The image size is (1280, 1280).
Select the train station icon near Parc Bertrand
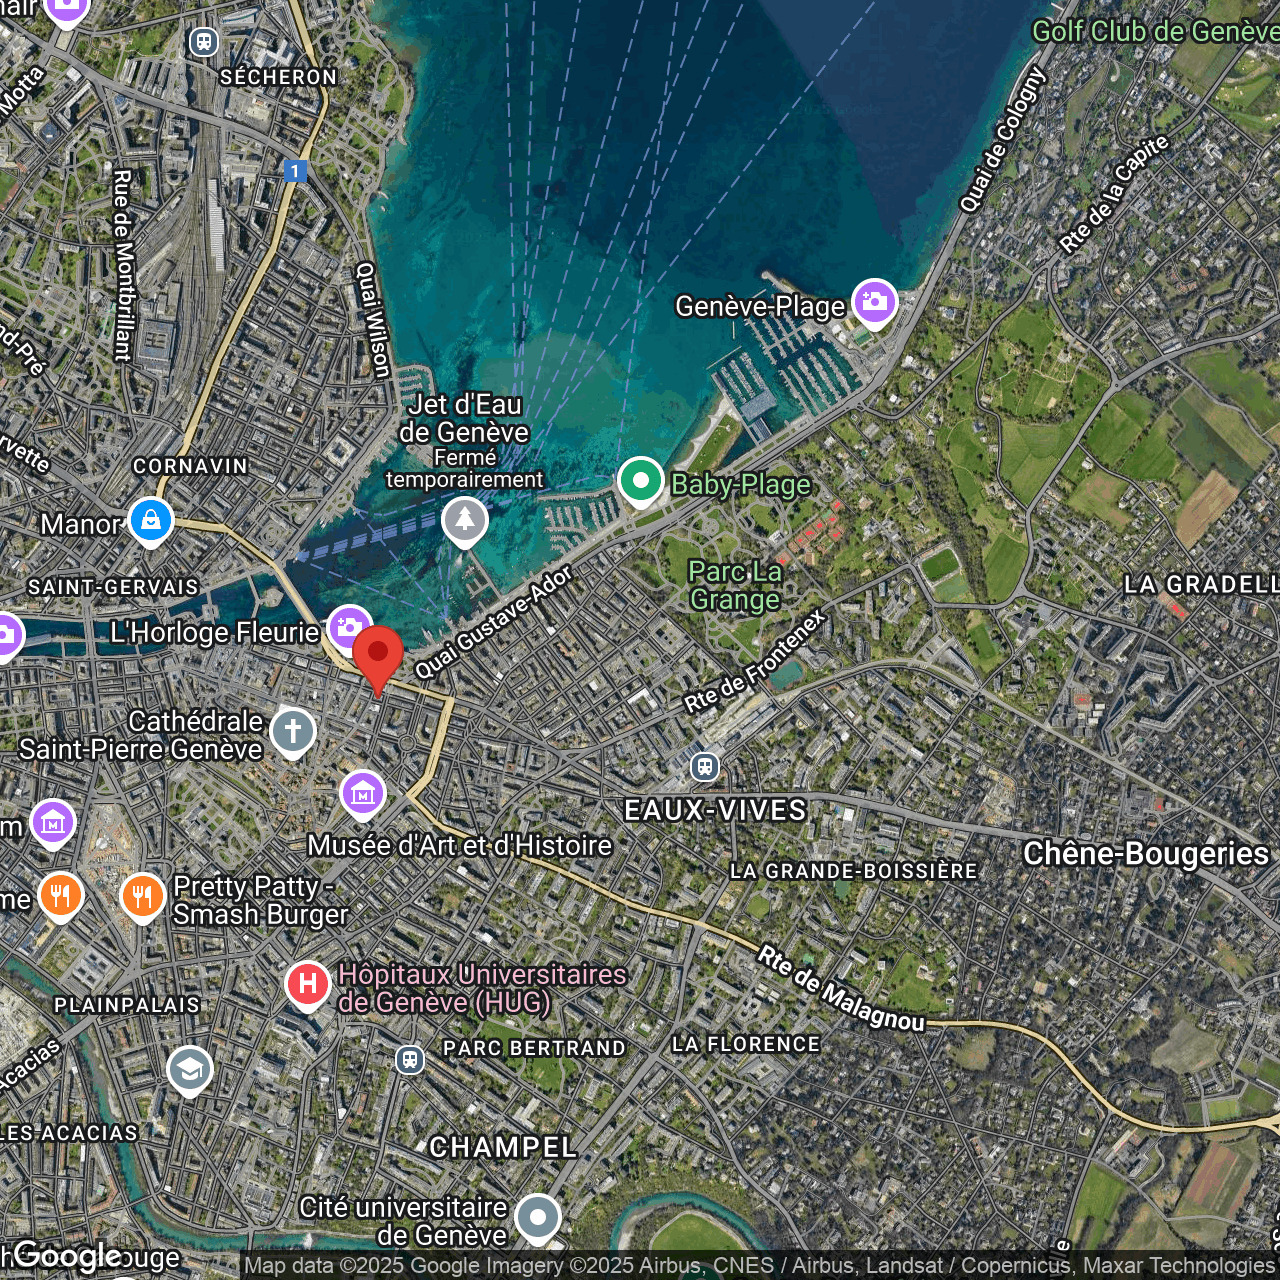coord(409,1059)
